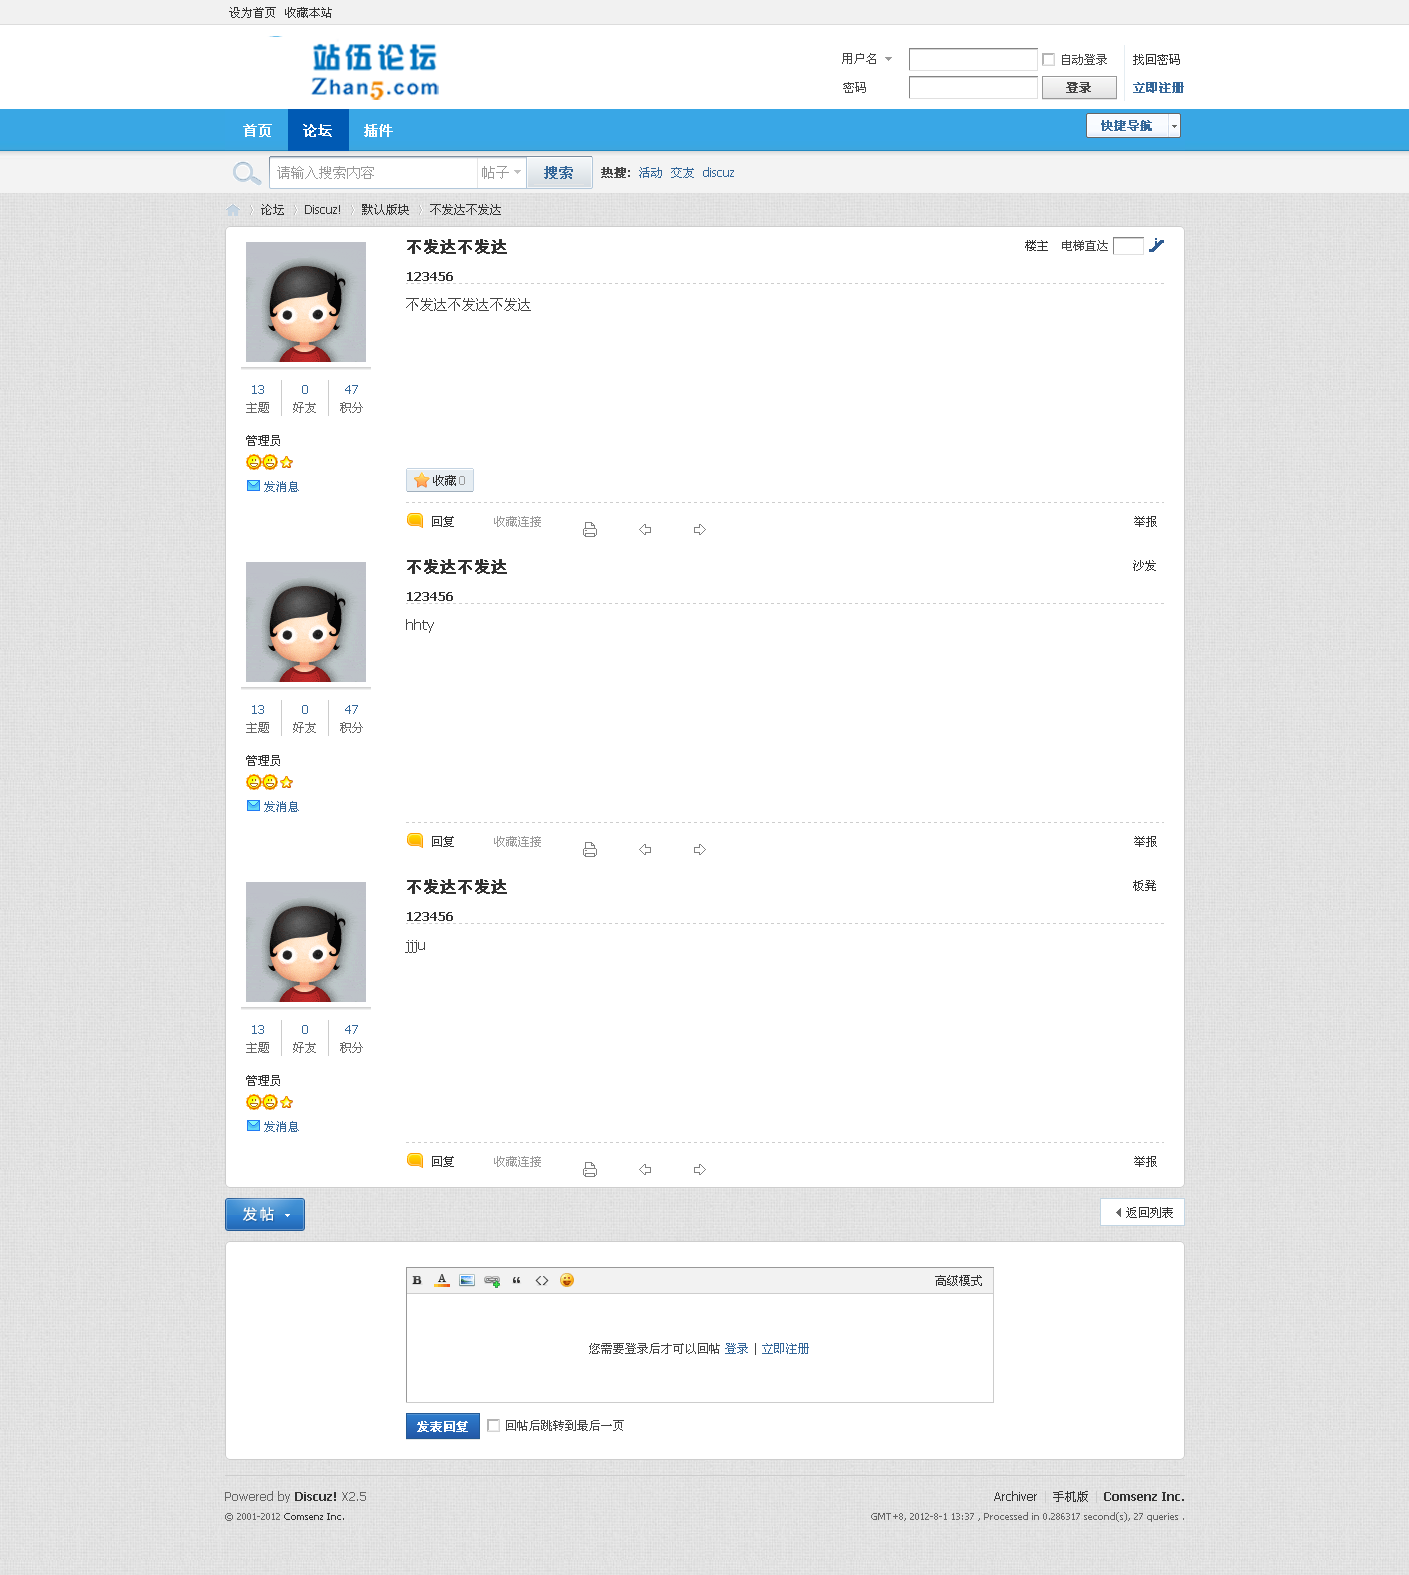Open the 用户名 login type dropdown
The image size is (1409, 1575).
coord(867,59)
